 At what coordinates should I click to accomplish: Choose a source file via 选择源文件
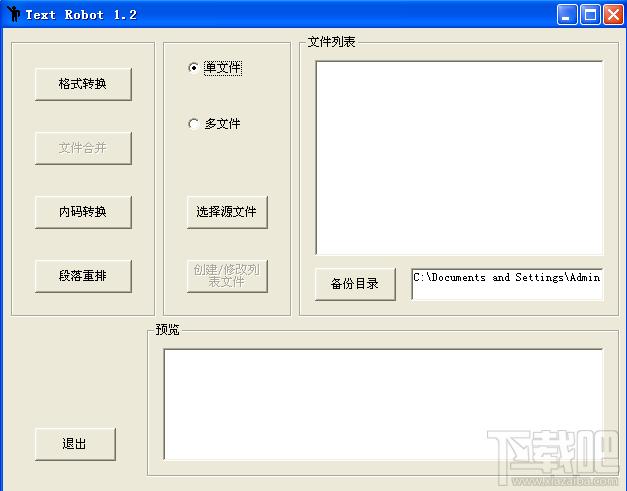227,212
